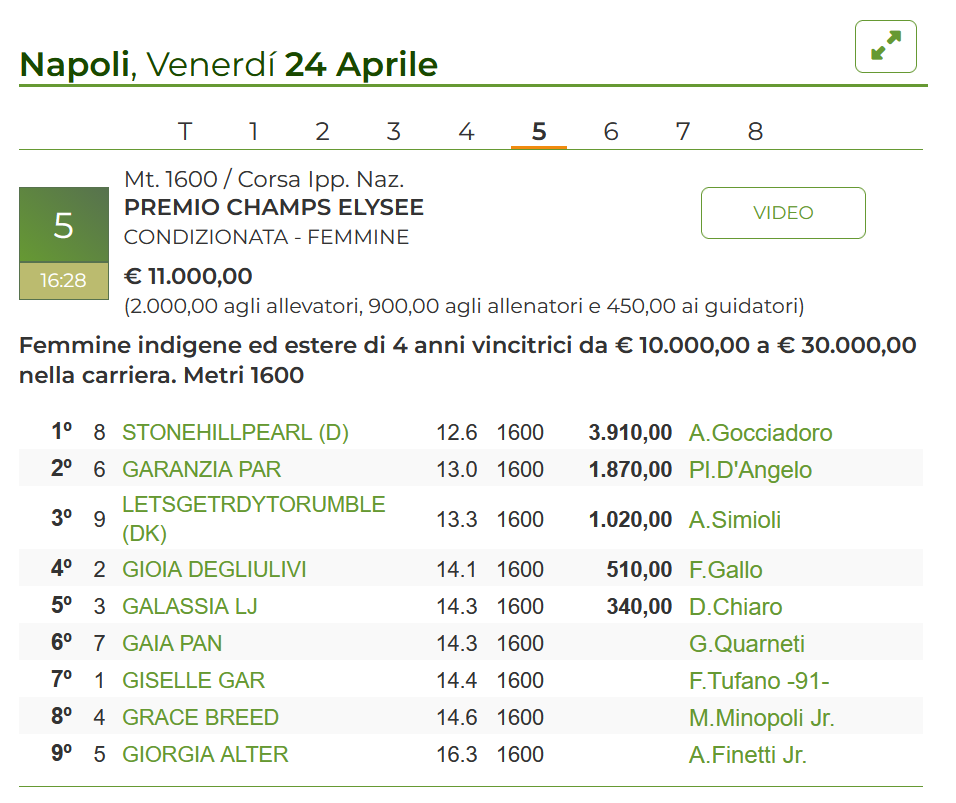Open driver Pl.D'Angelo profile
Screen dimensions: 956x803
click(x=750, y=470)
